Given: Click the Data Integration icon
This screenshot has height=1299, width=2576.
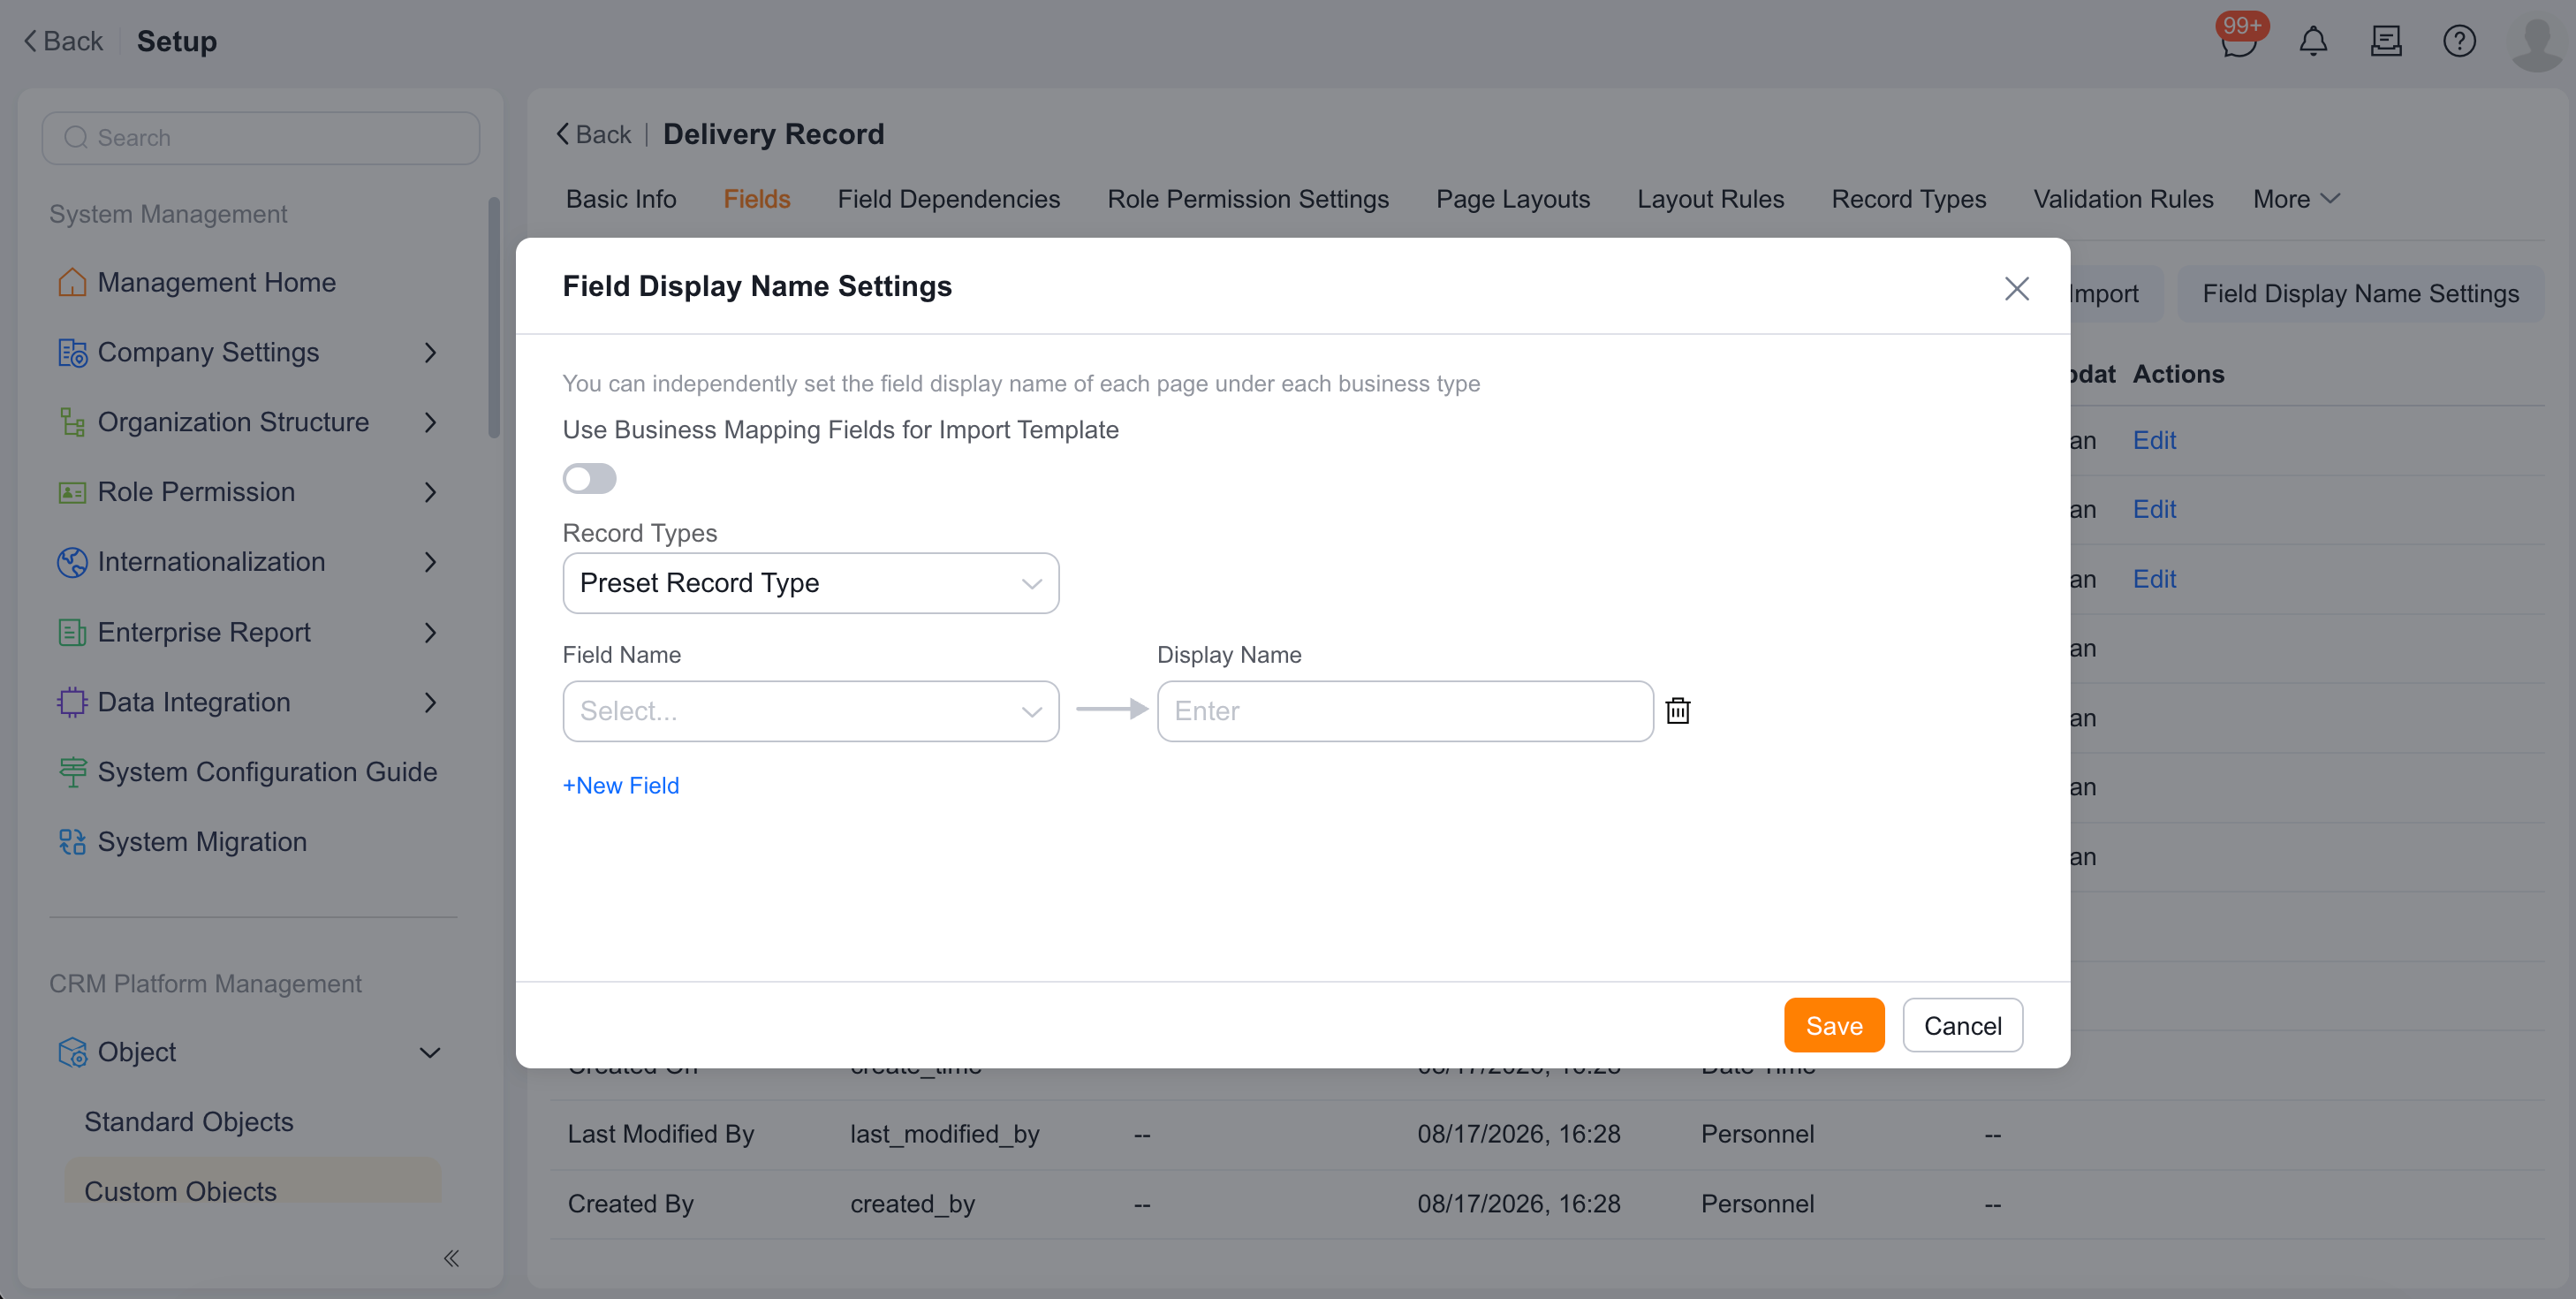Looking at the screenshot, I should [72, 703].
